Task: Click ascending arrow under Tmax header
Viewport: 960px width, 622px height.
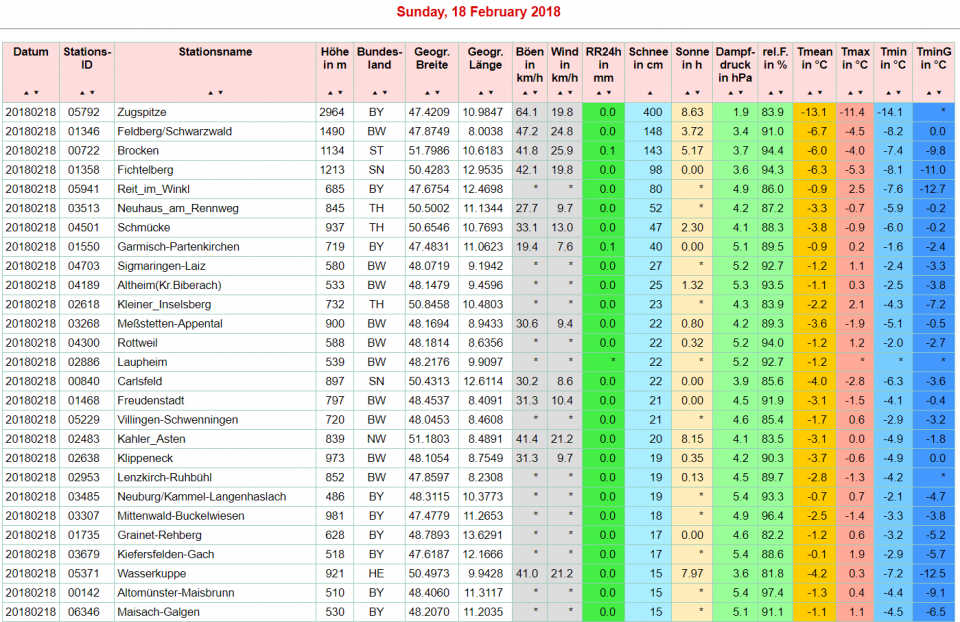Action: pyautogui.click(x=850, y=92)
